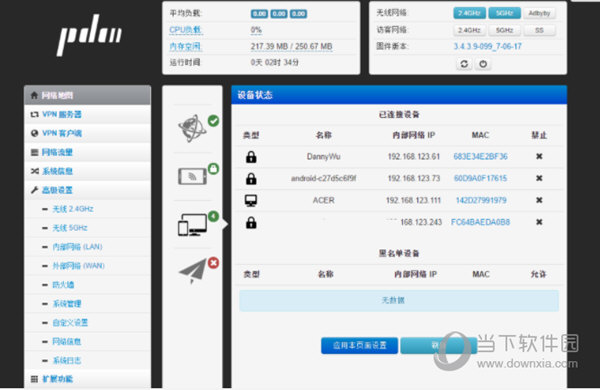Open 系统信息 menu item

coord(88,171)
